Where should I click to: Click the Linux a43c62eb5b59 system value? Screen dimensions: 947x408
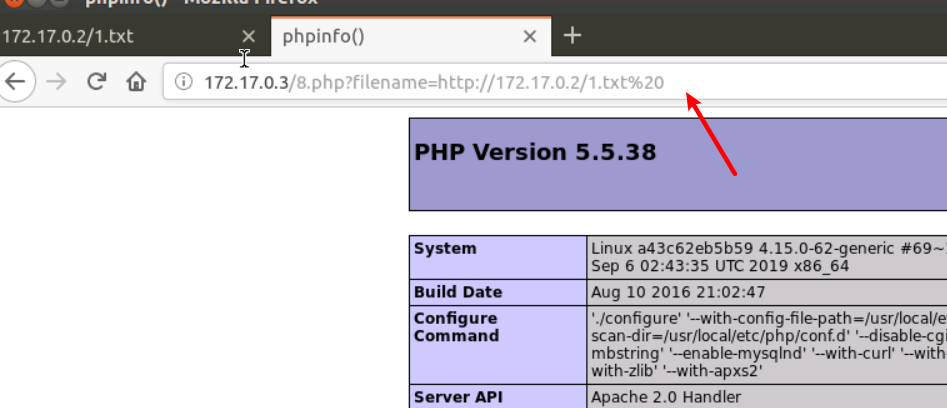pyautogui.click(x=769, y=257)
